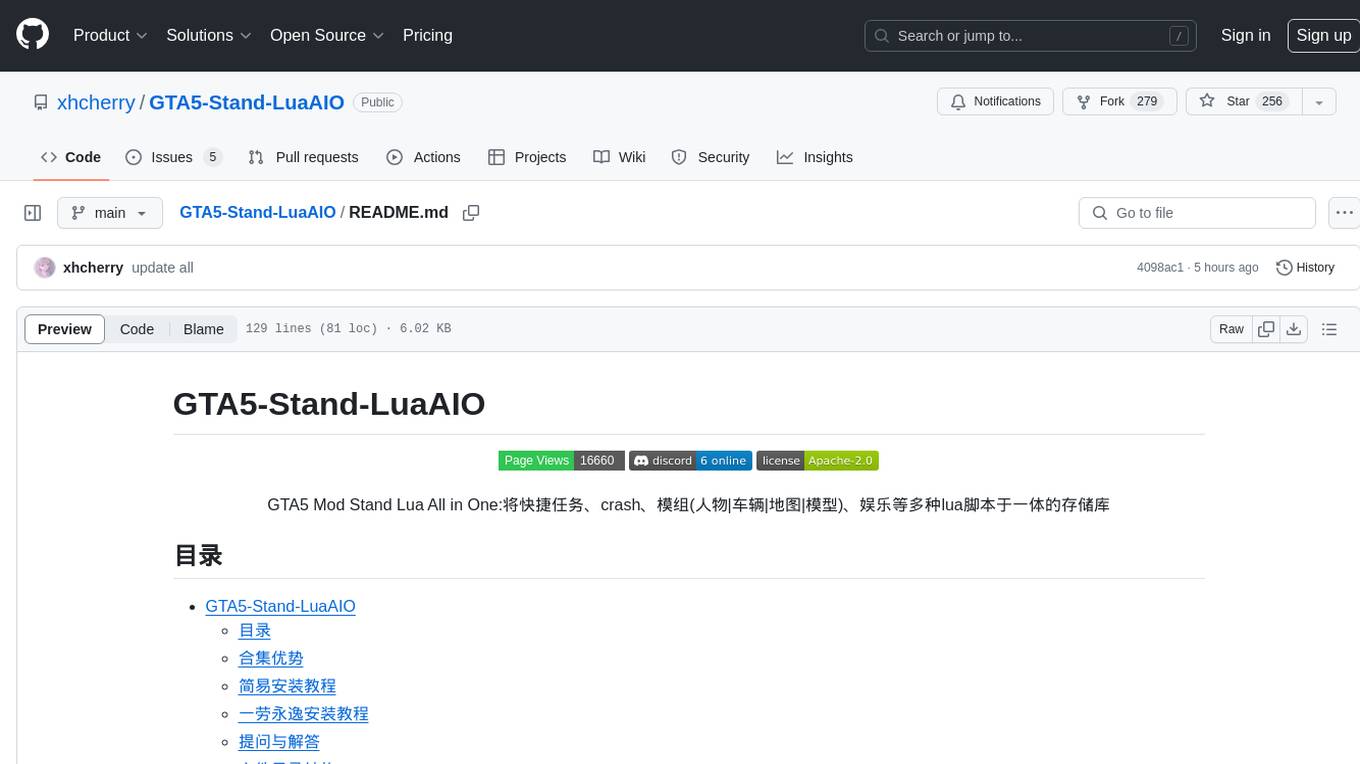The image size is (1360, 764).
Task: Open the main branch selector
Action: (109, 213)
